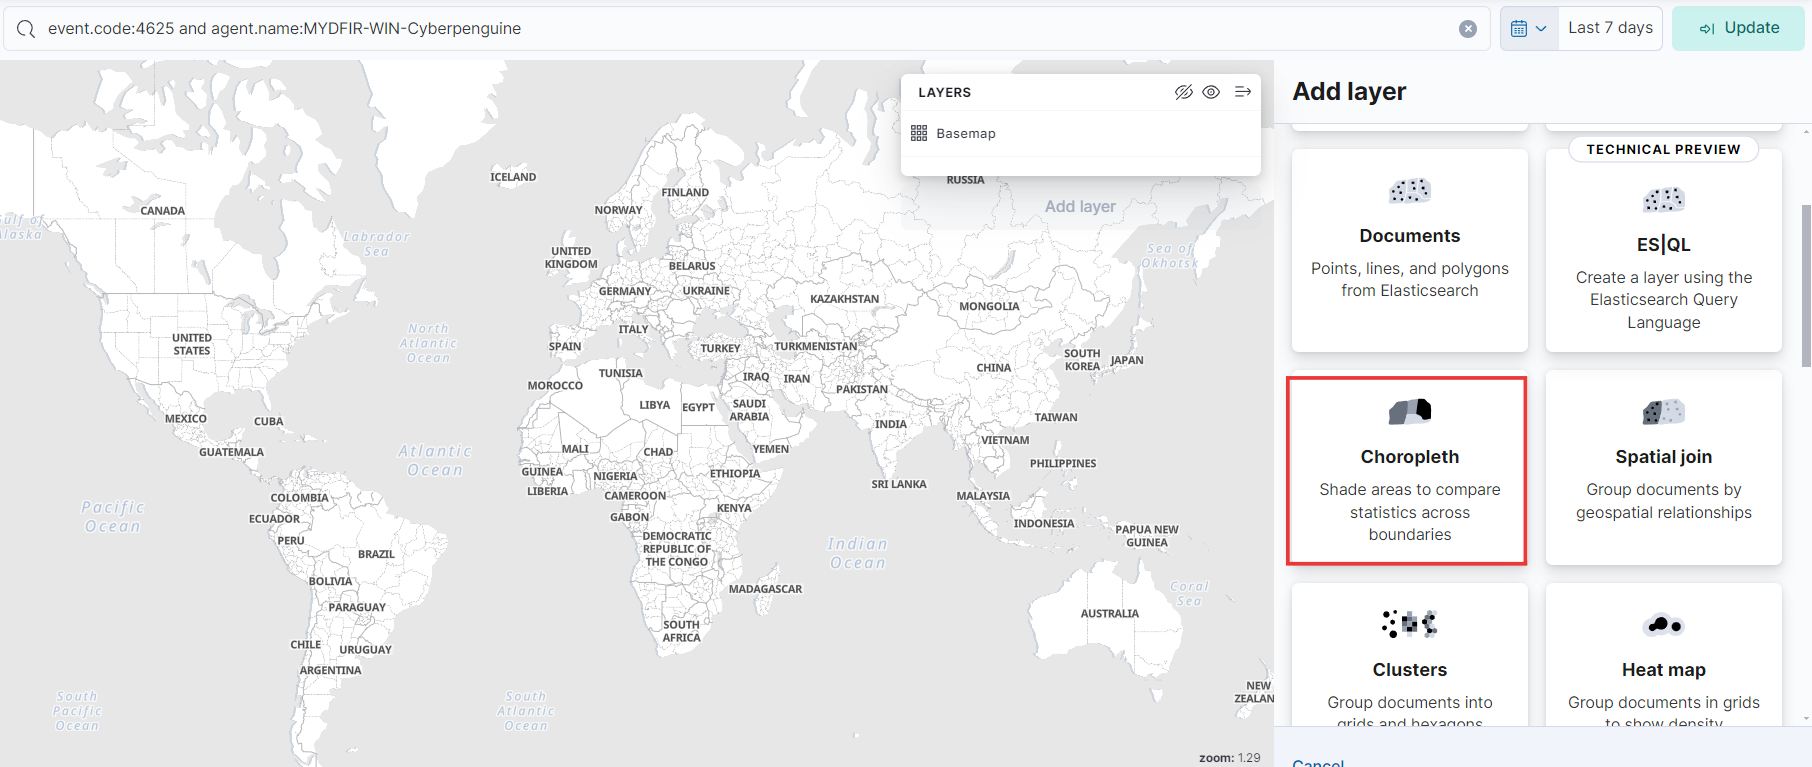Click the NORWAY label on the map
The width and height of the screenshot is (1812, 767).
coord(618,210)
